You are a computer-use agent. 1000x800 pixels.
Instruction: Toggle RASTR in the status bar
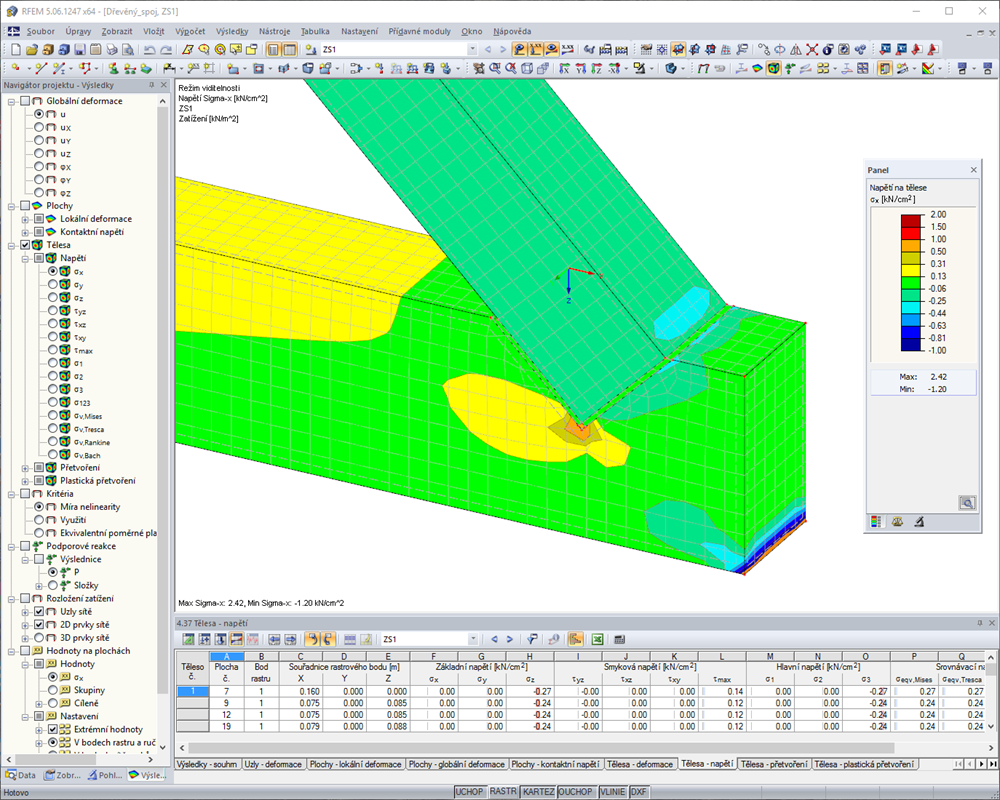point(503,792)
